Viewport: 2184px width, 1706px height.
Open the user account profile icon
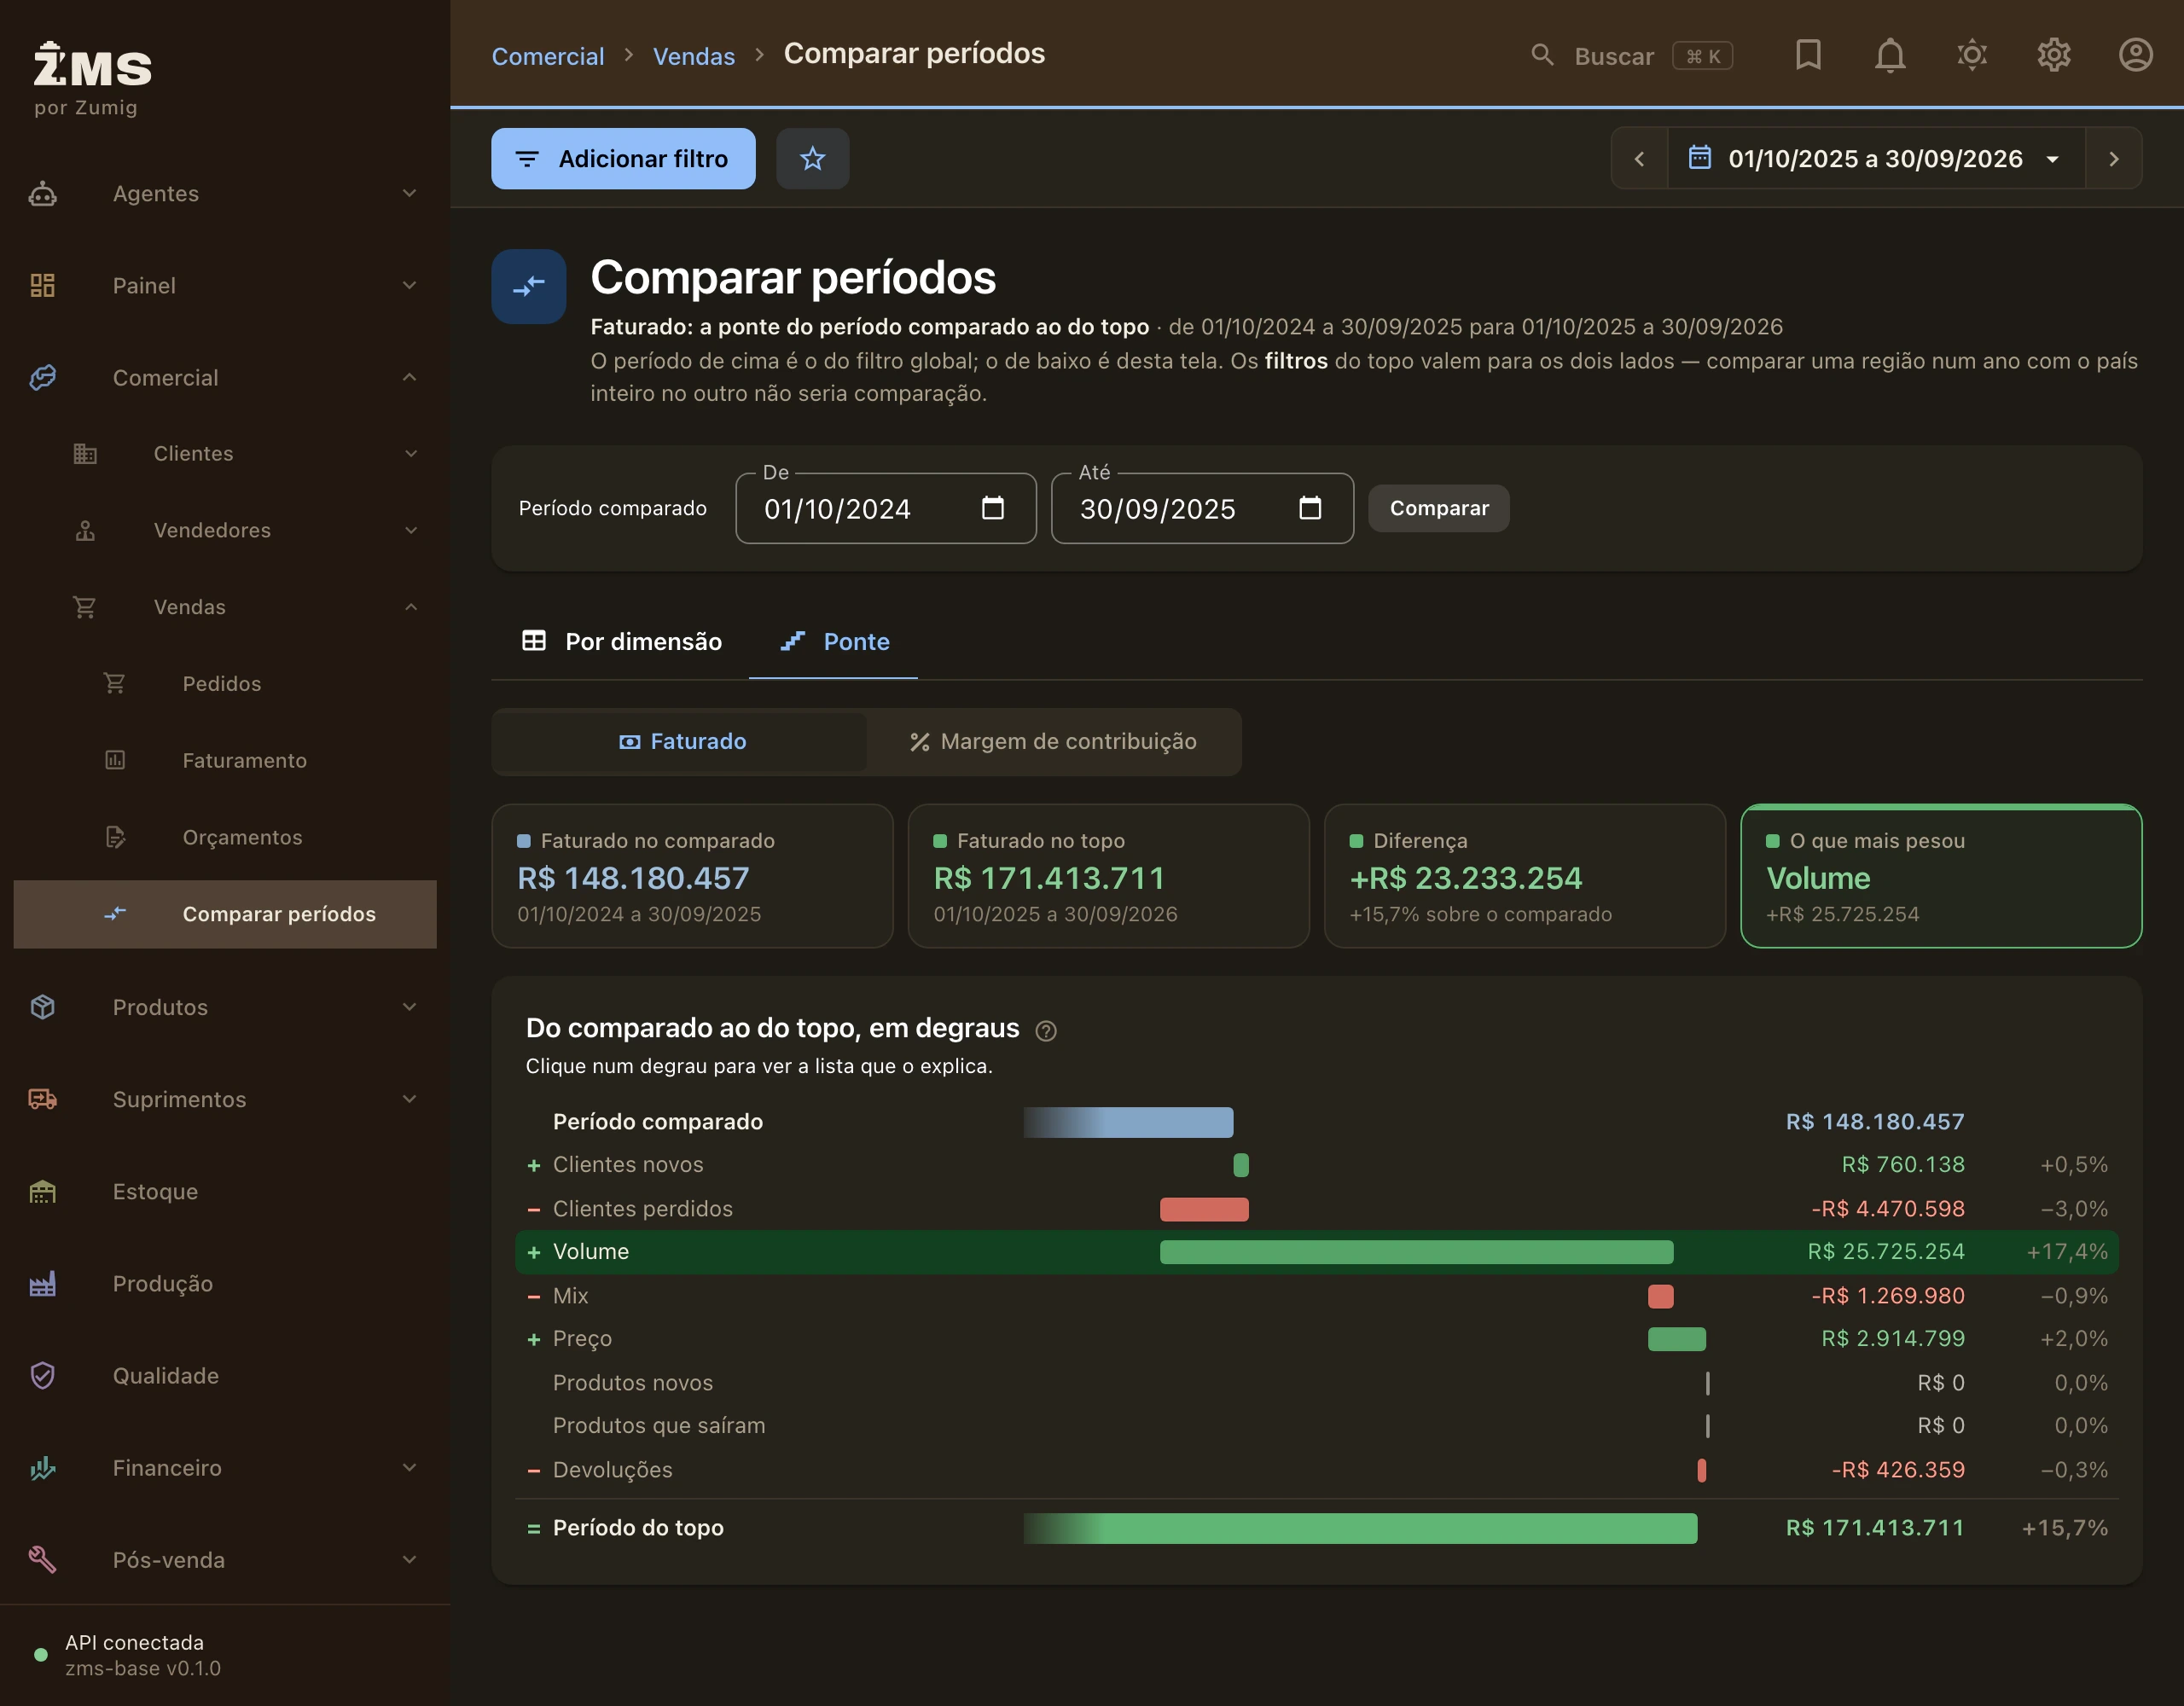click(x=2136, y=55)
